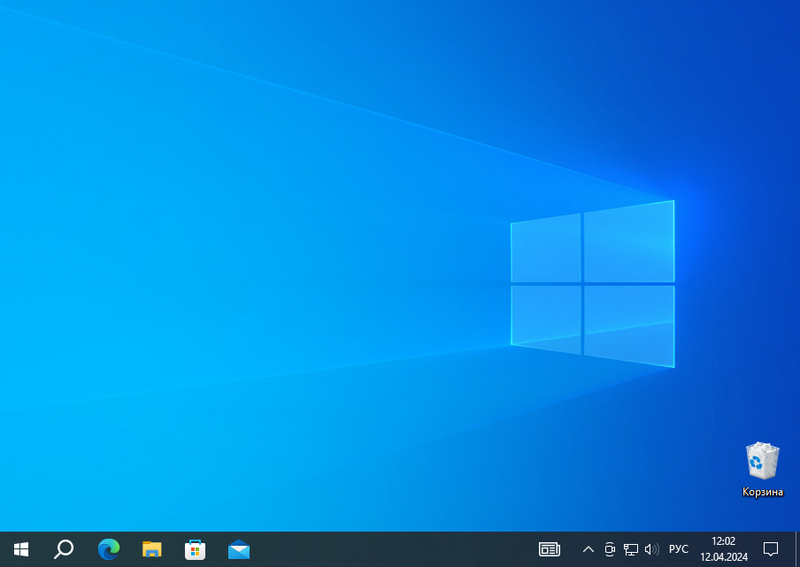Open the Windows Start menu
800x567 pixels.
(21, 549)
